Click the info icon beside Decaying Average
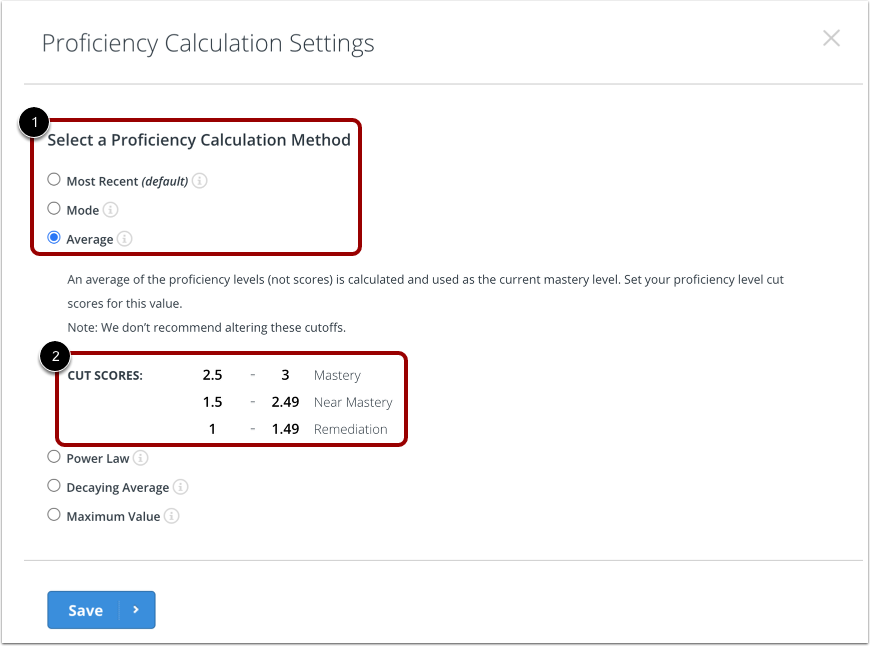 click(181, 487)
